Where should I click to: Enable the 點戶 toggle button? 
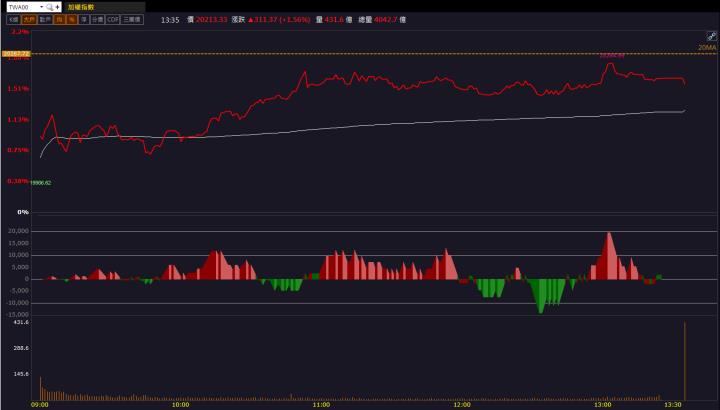coord(45,19)
